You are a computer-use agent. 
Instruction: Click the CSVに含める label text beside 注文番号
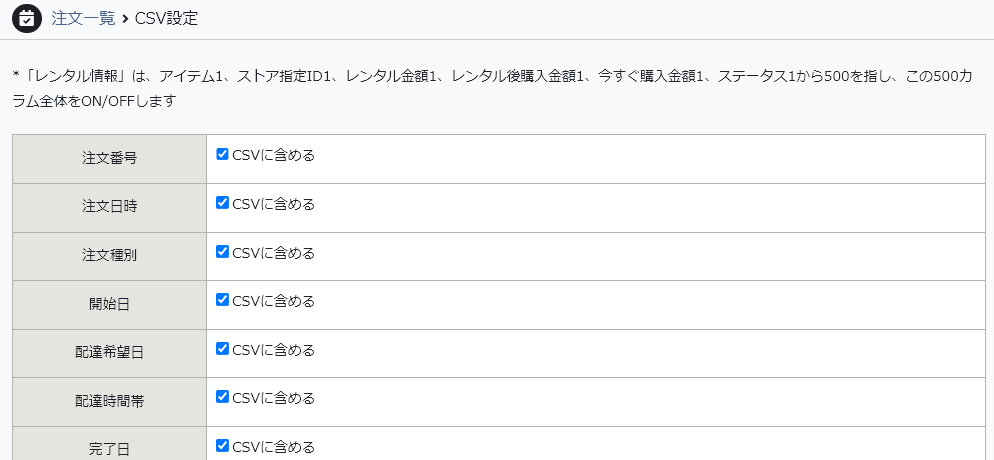273,155
